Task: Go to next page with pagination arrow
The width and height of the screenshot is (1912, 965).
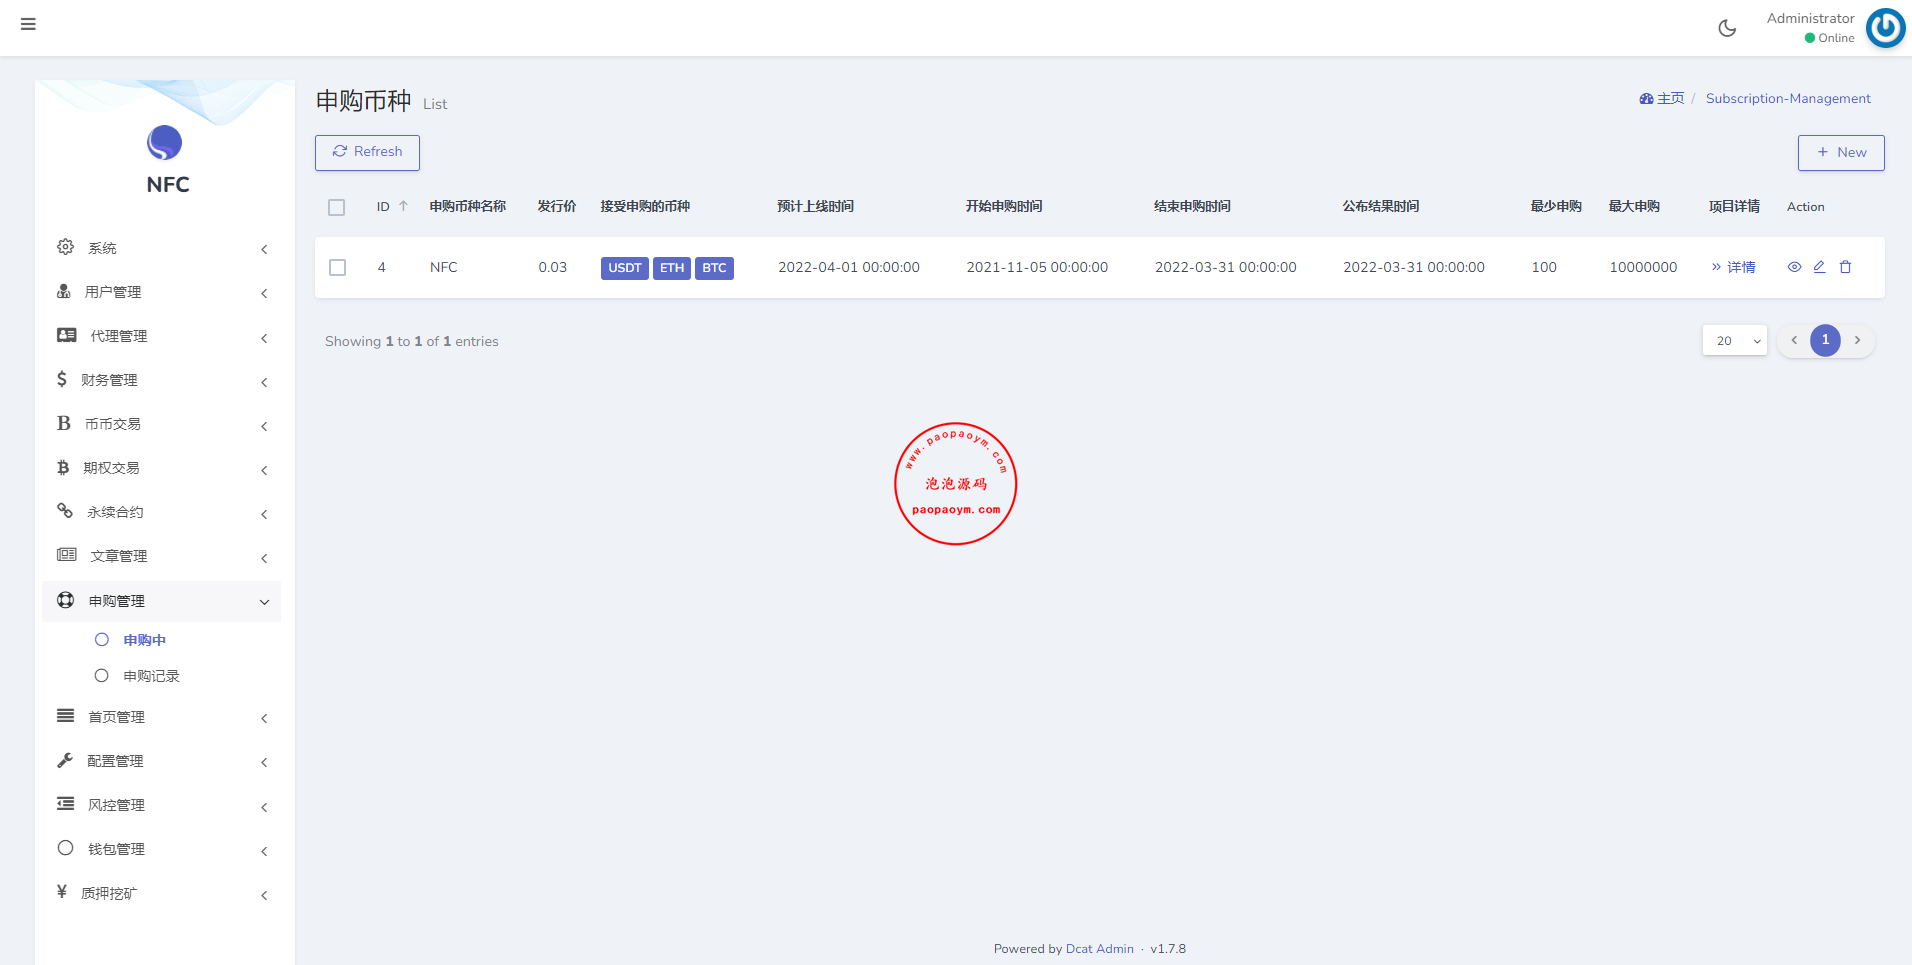Action: pos(1857,341)
